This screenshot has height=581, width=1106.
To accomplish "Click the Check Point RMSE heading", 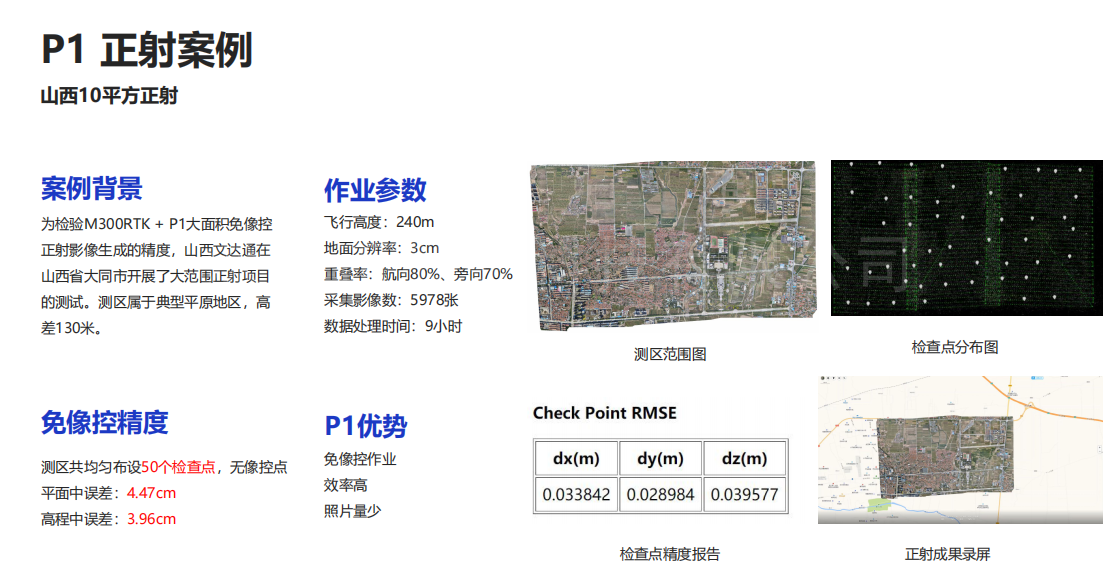I will click(604, 413).
